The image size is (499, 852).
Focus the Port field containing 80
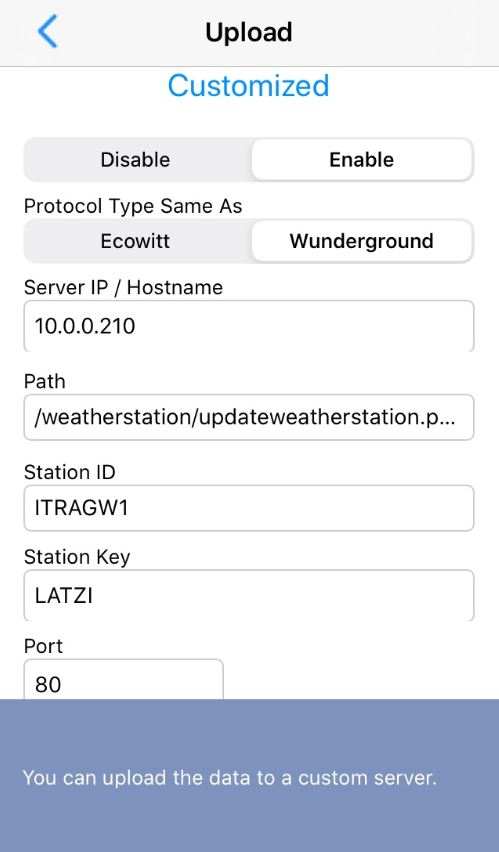[x=123, y=680]
